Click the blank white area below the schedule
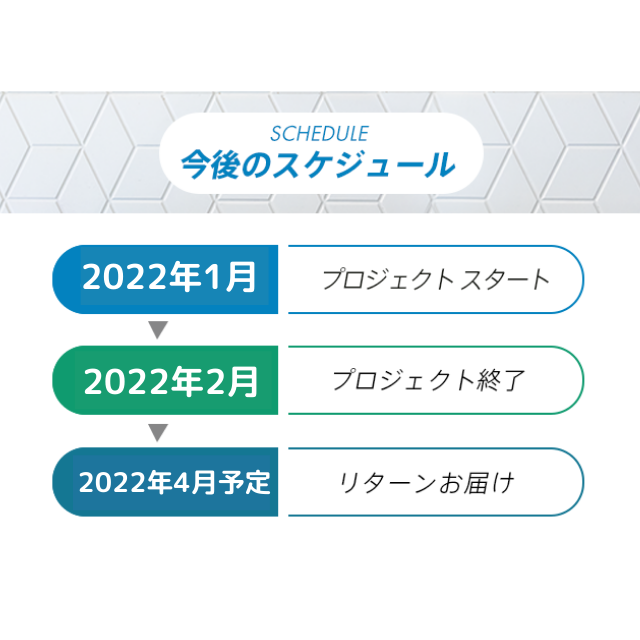 320,580
